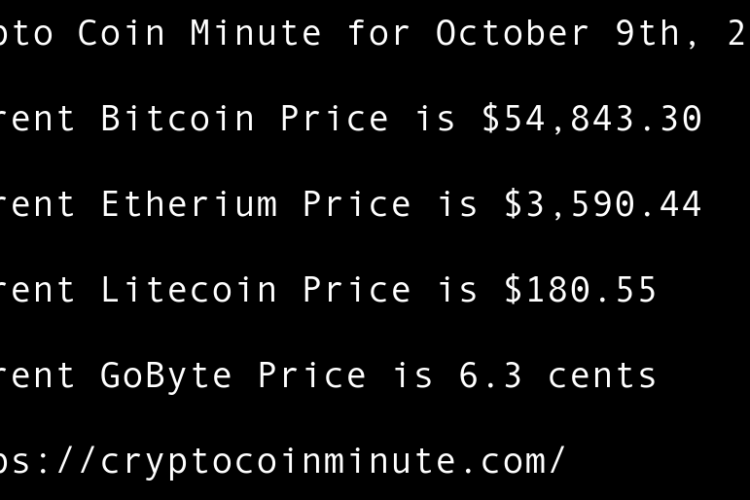Viewport: 750px width, 500px height.
Task: Click the word cents
Action: coord(602,376)
